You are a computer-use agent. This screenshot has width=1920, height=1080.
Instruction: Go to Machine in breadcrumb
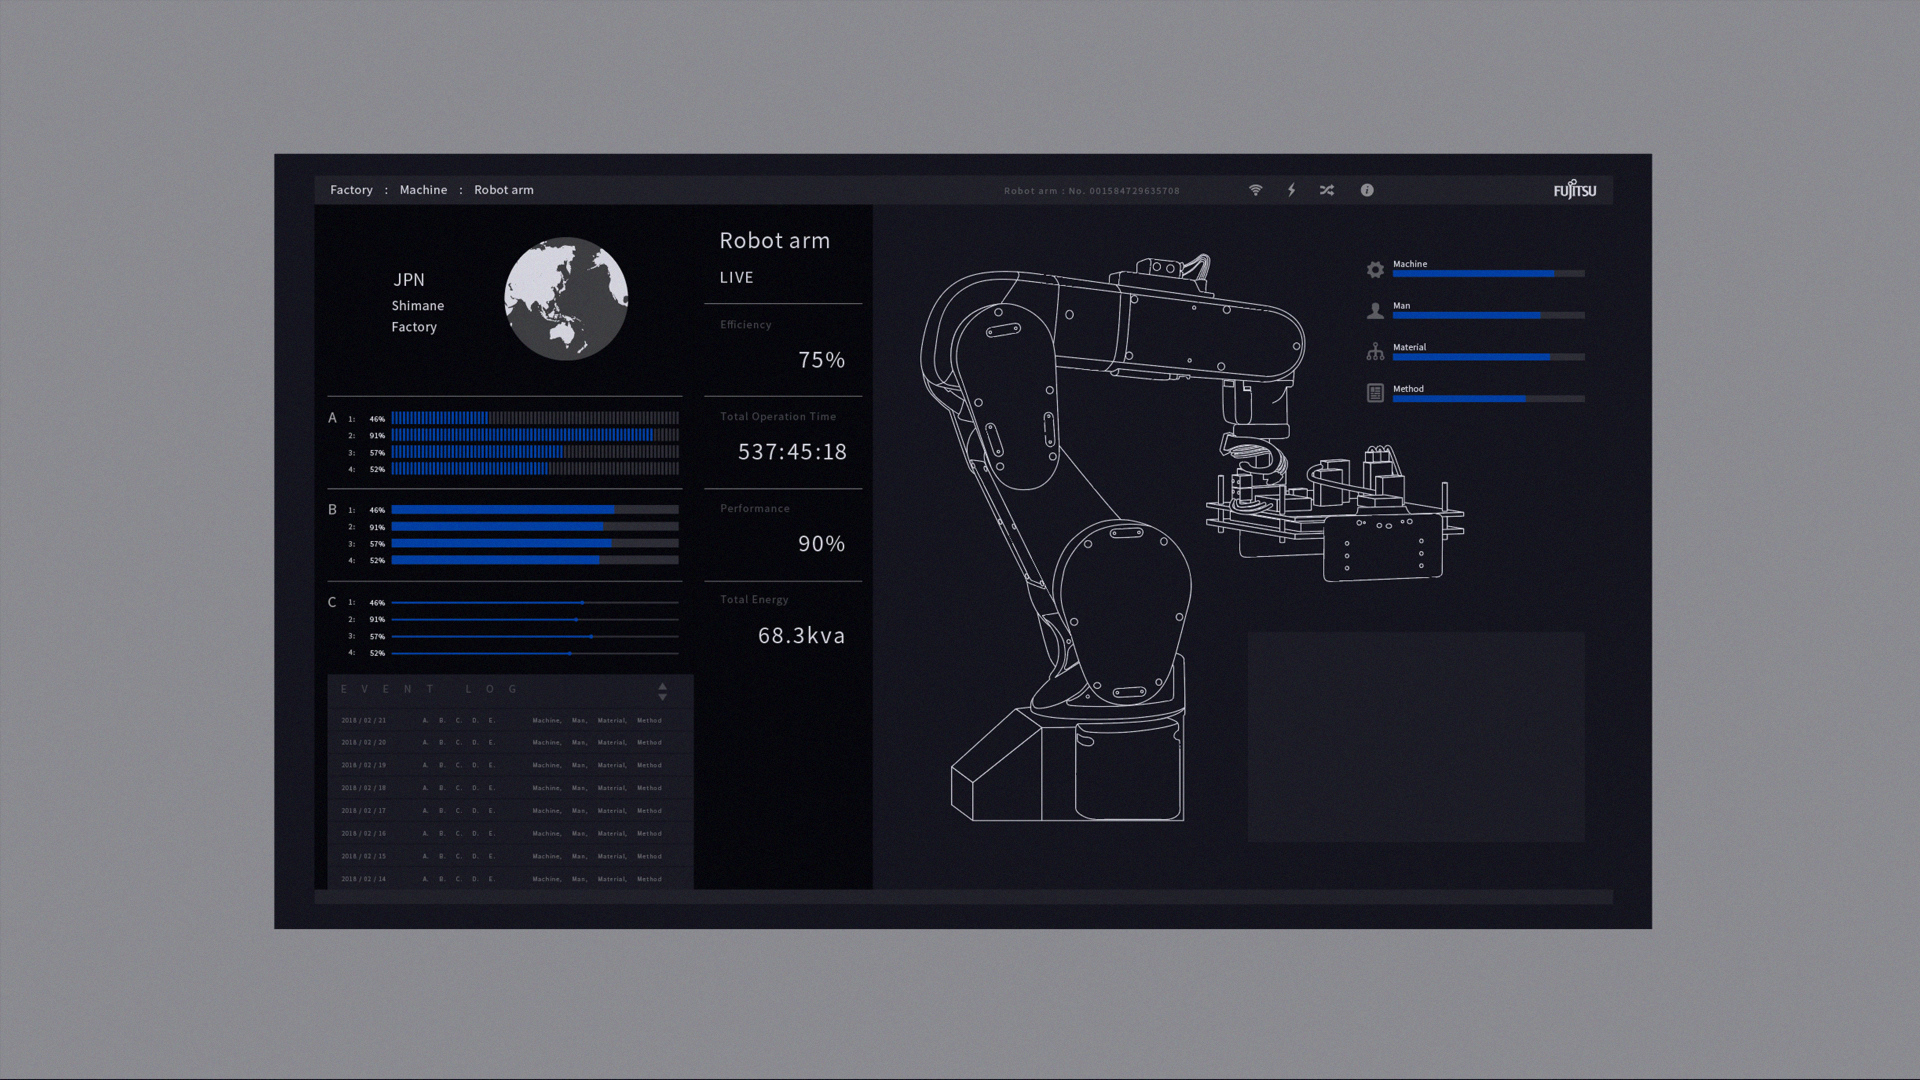423,190
